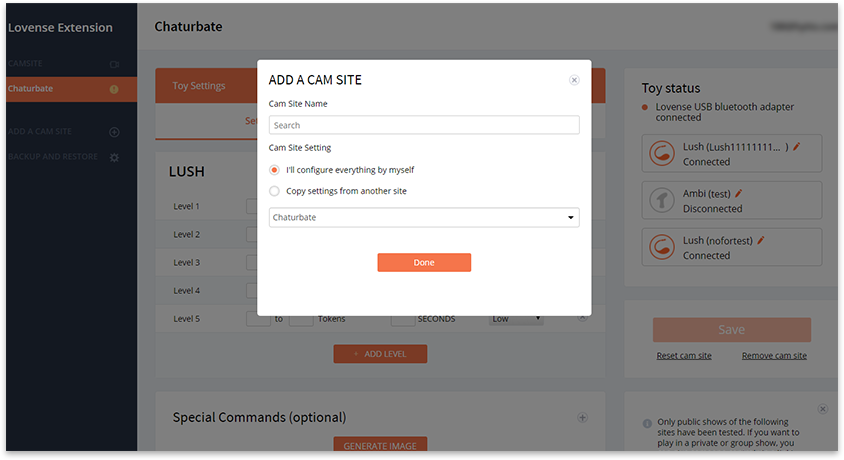This screenshot has width=844, height=460.
Task: Open the Level 5 Low intensity dropdown
Action: pyautogui.click(x=516, y=319)
